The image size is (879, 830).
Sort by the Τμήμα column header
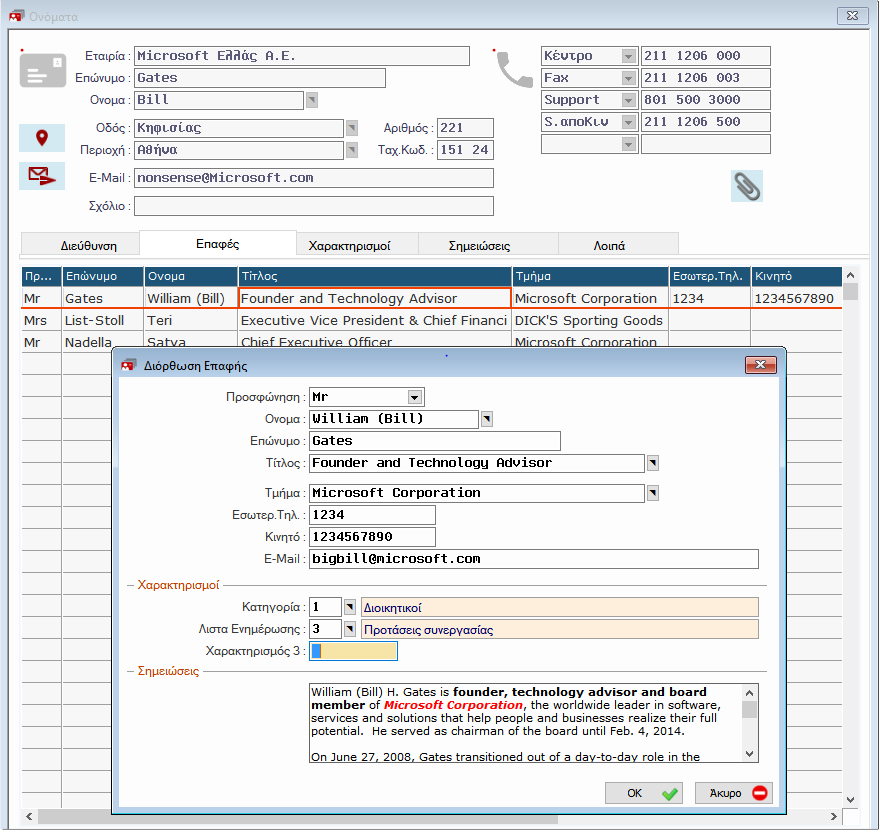590,276
